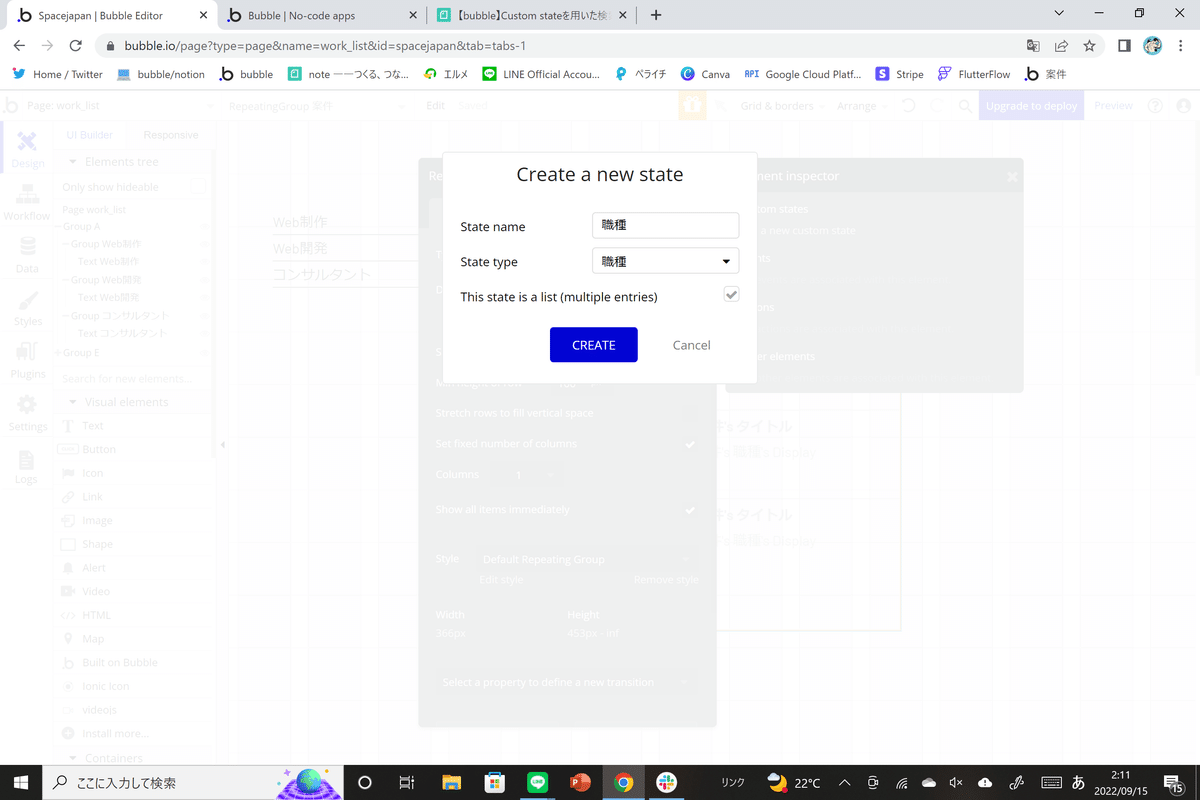Switch to the Responsive tab
1200x800 pixels.
[171, 135]
